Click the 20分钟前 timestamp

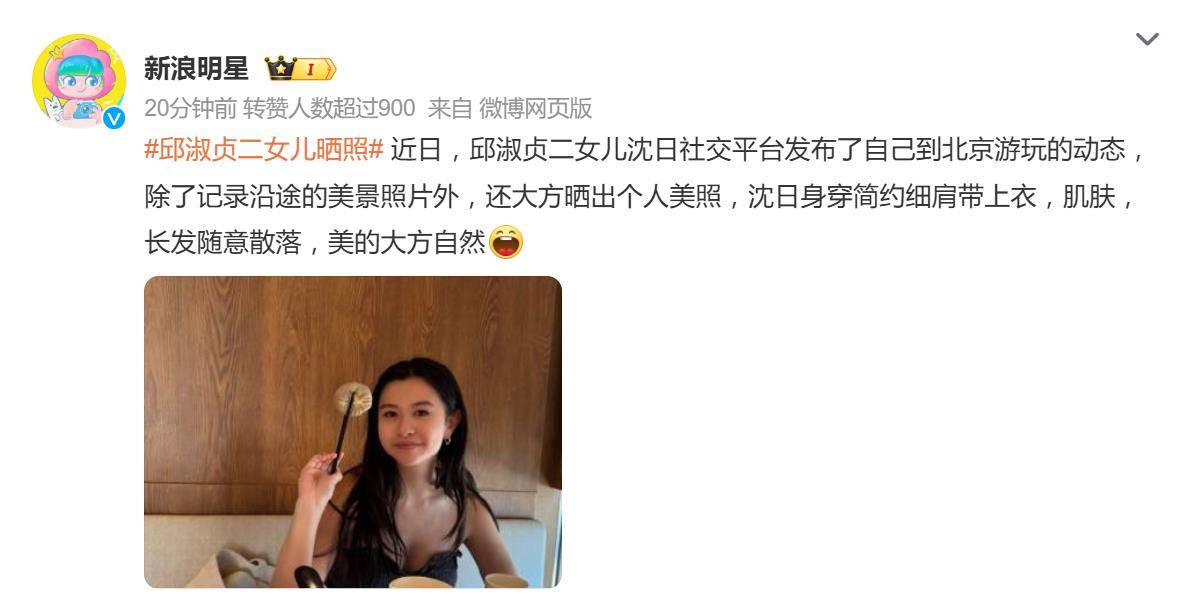click(190, 108)
